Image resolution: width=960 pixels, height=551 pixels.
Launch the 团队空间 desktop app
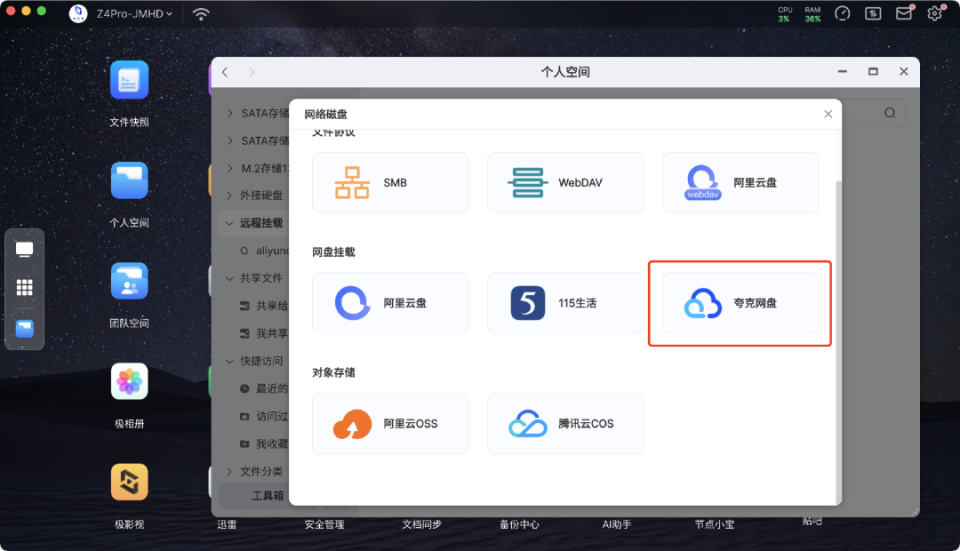(x=129, y=281)
